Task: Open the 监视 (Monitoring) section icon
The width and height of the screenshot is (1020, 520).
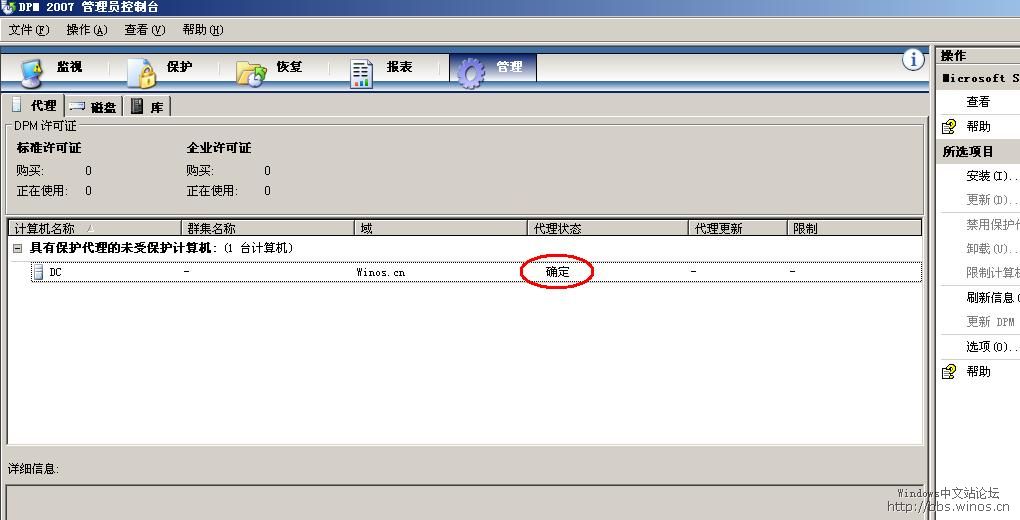Action: (x=33, y=72)
